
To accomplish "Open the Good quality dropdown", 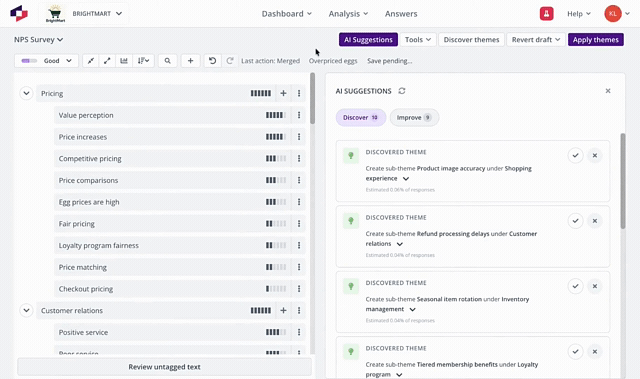I will [46, 61].
